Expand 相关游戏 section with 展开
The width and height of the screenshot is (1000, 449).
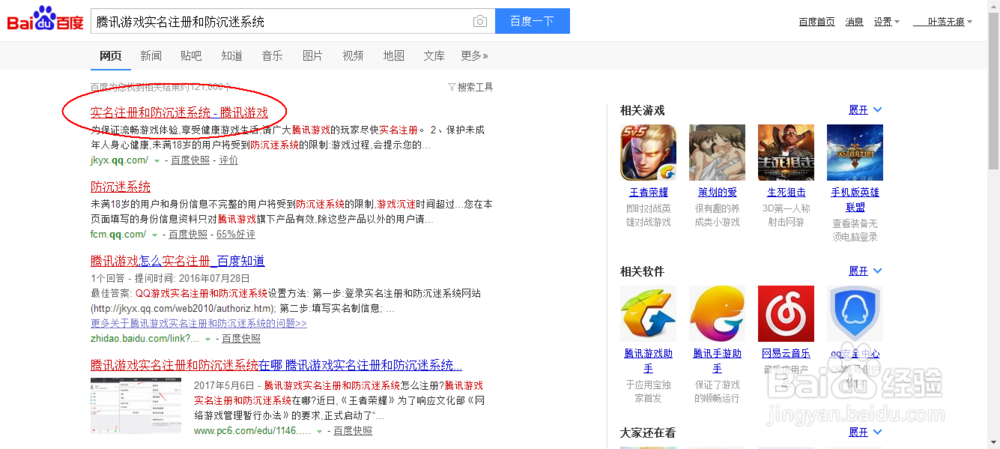[x=865, y=110]
